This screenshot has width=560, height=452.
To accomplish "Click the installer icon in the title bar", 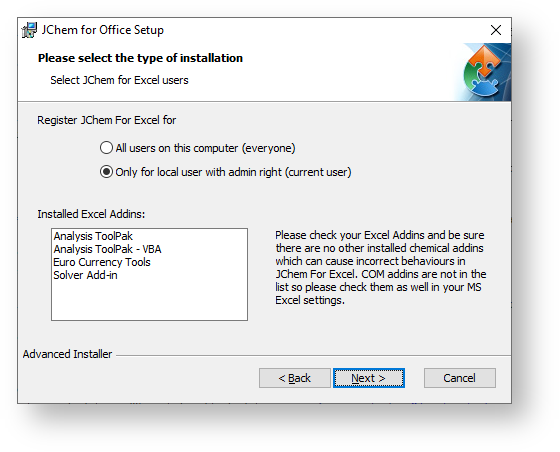I will (29, 30).
